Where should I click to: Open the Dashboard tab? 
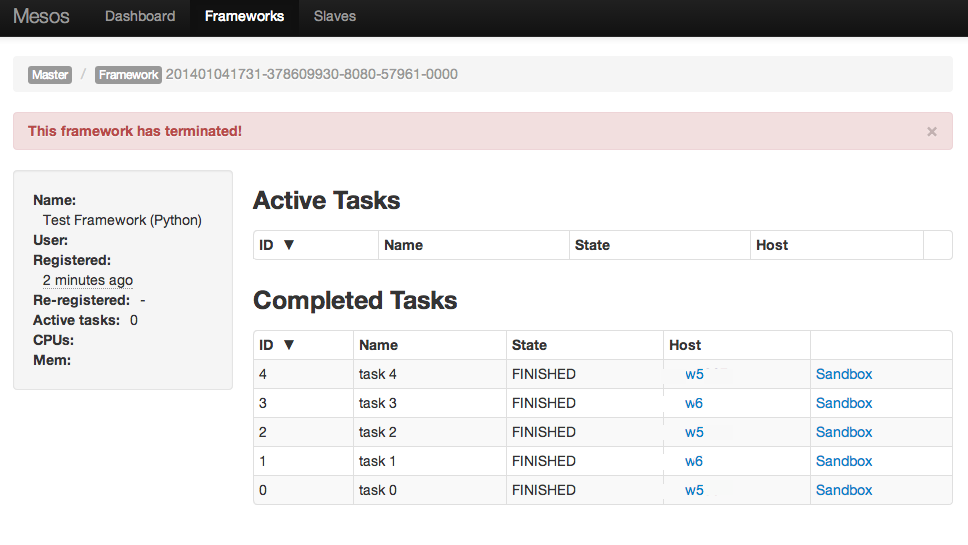point(140,16)
